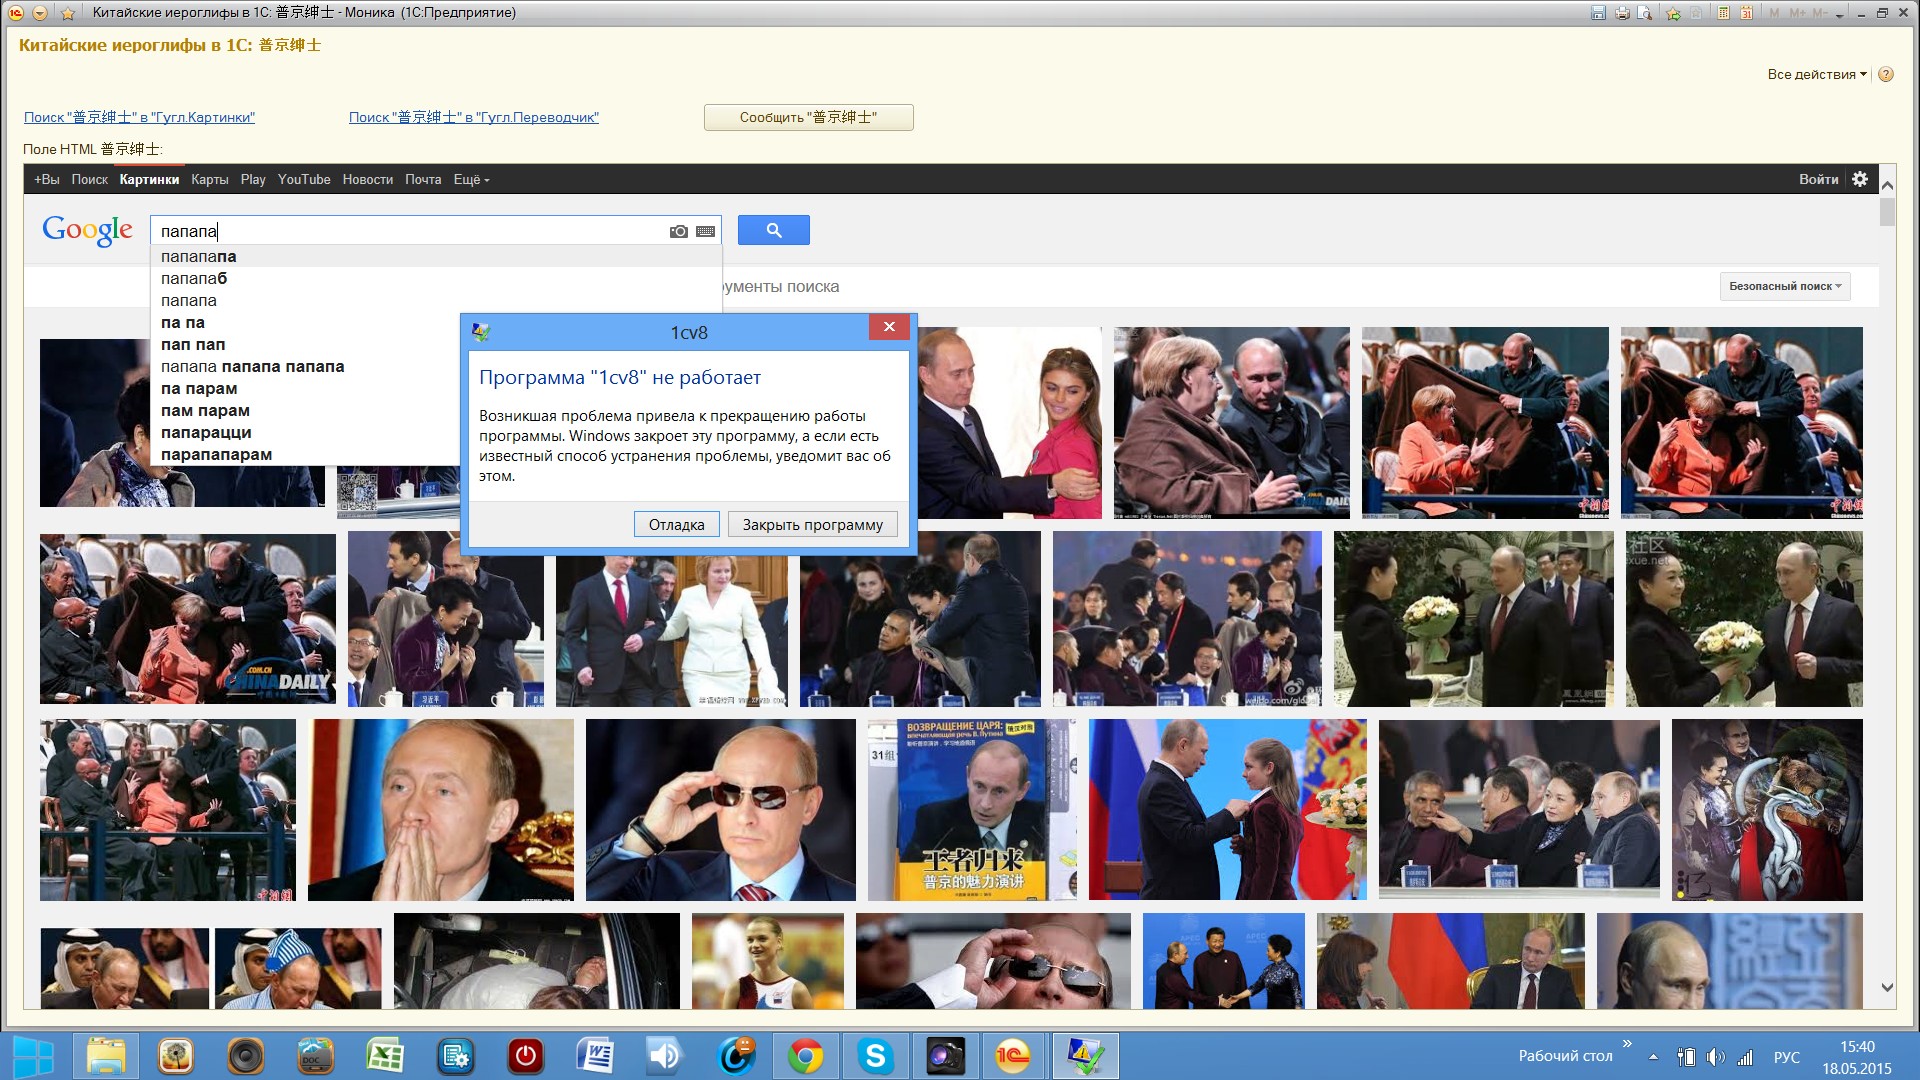Screen dimensions: 1920x1080
Task: Open the on-screen keyboard icon in search box
Action: click(x=706, y=231)
